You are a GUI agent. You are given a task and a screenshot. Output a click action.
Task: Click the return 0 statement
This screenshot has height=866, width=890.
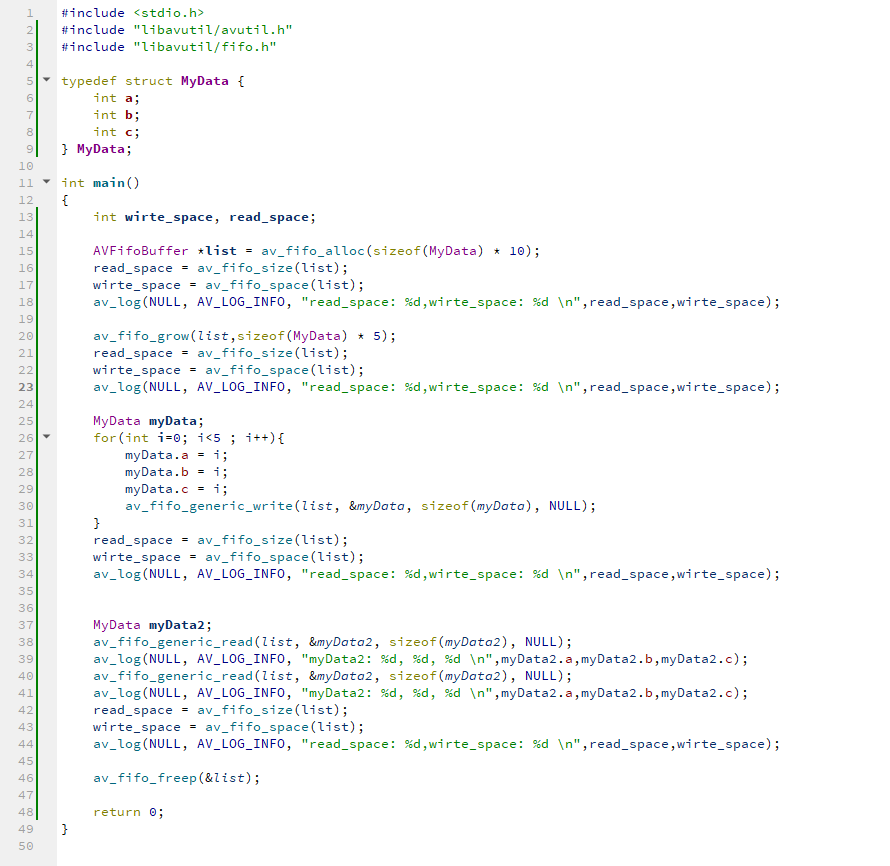(127, 811)
